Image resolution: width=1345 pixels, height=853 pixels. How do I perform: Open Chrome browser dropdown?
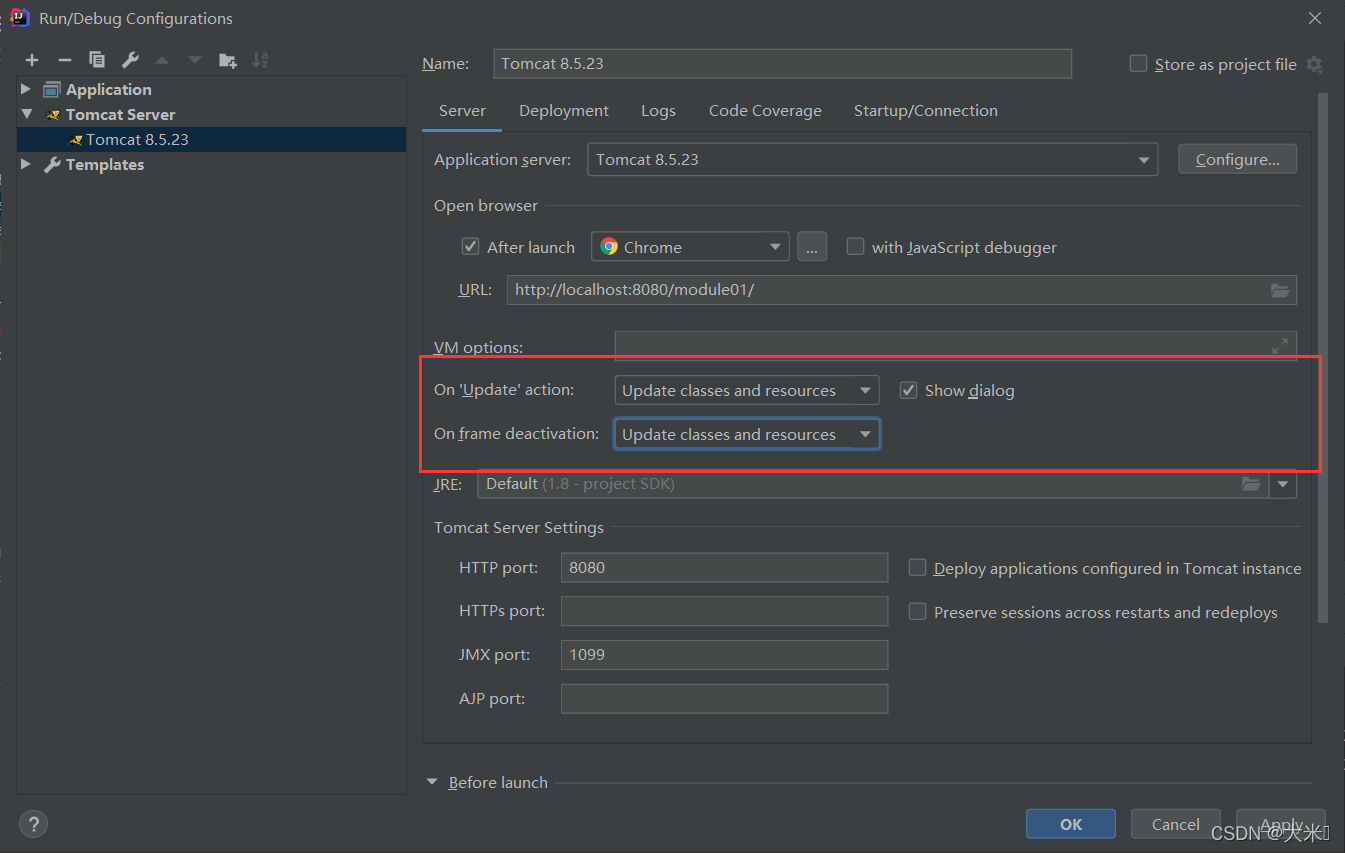pyautogui.click(x=690, y=247)
